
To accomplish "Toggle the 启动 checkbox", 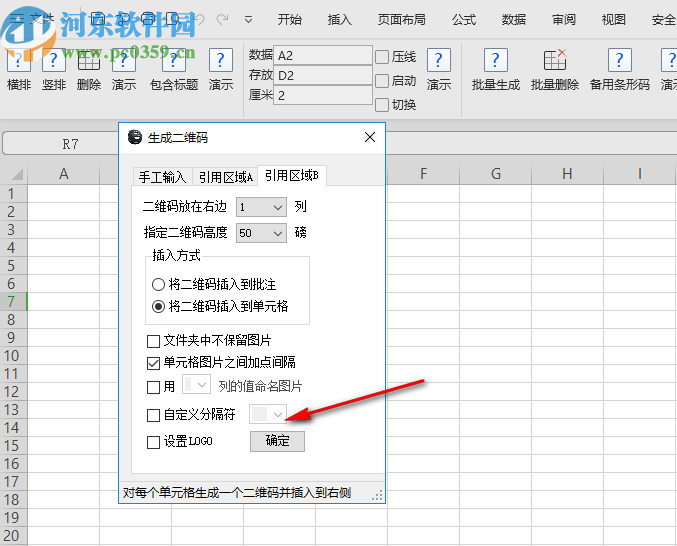I will [x=382, y=81].
